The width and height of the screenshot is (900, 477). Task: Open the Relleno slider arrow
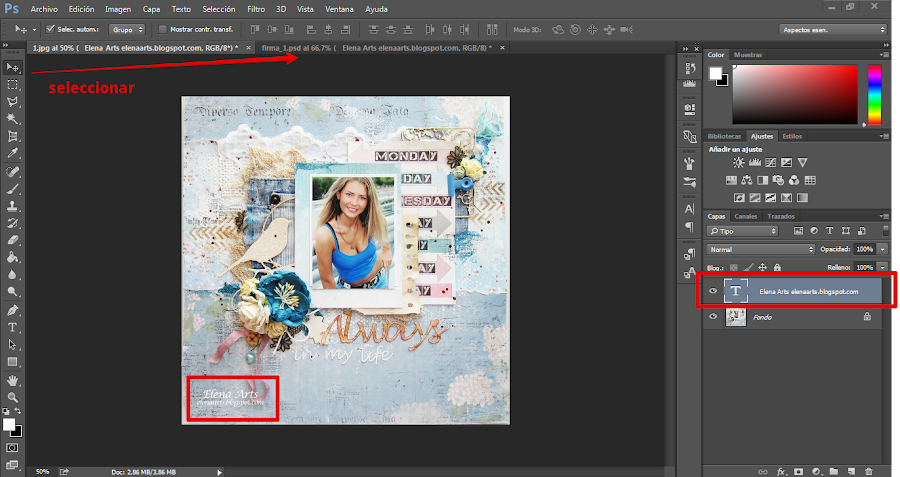coord(883,267)
